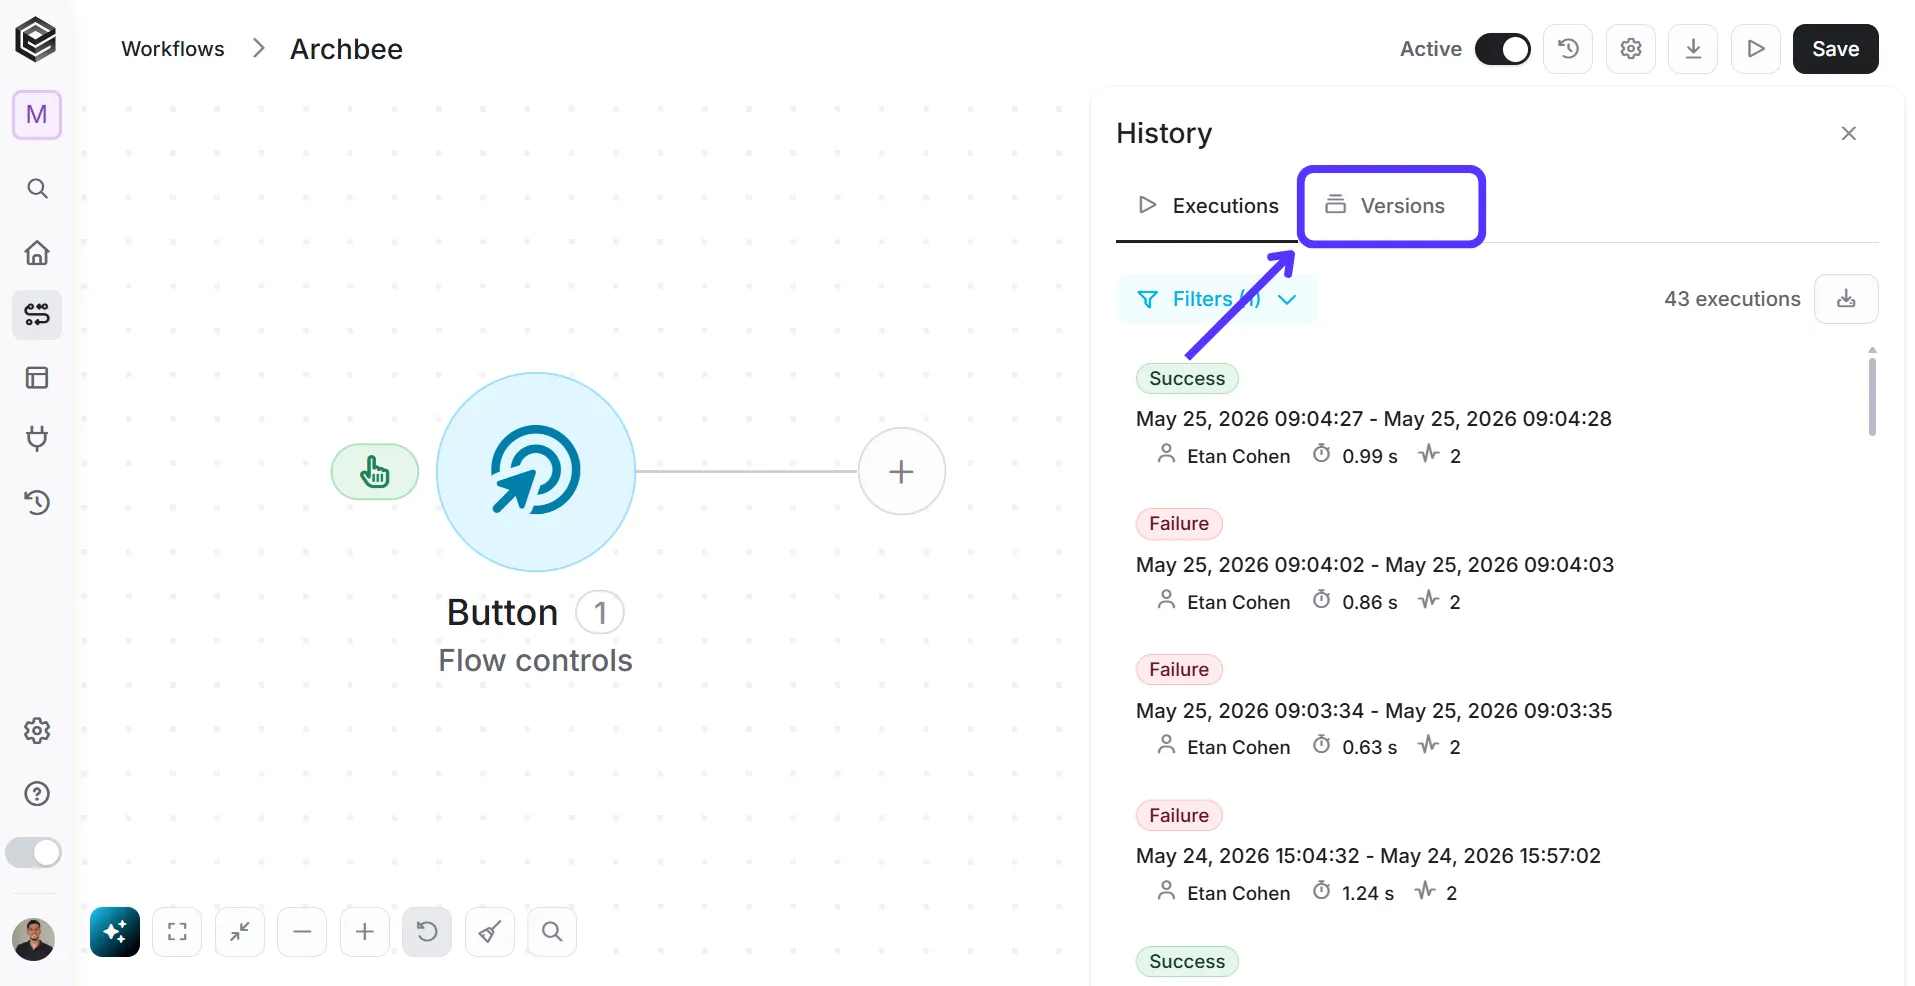1915x986 pixels.
Task: Open the templates layout sidebar icon
Action: point(37,378)
